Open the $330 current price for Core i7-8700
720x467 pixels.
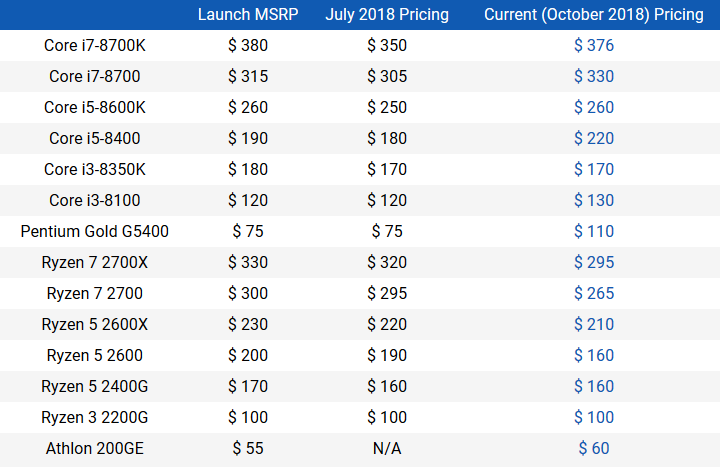pos(594,77)
